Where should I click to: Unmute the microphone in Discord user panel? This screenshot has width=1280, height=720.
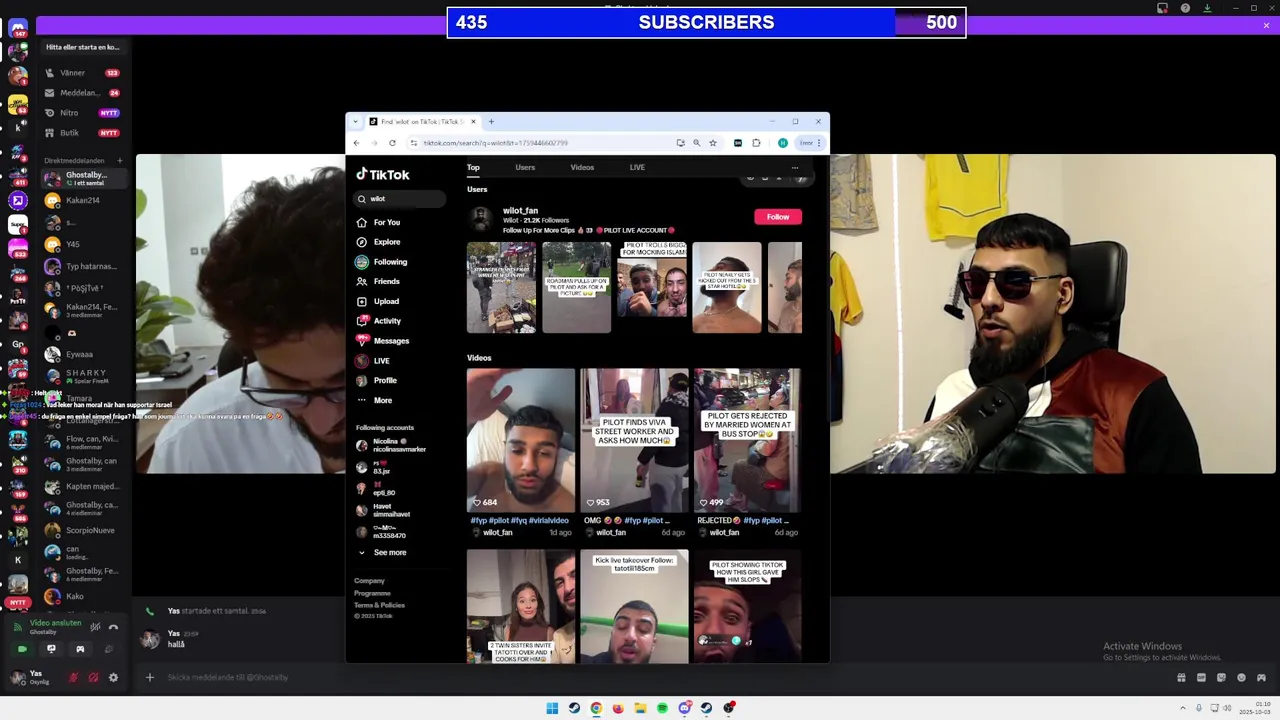pos(73,677)
